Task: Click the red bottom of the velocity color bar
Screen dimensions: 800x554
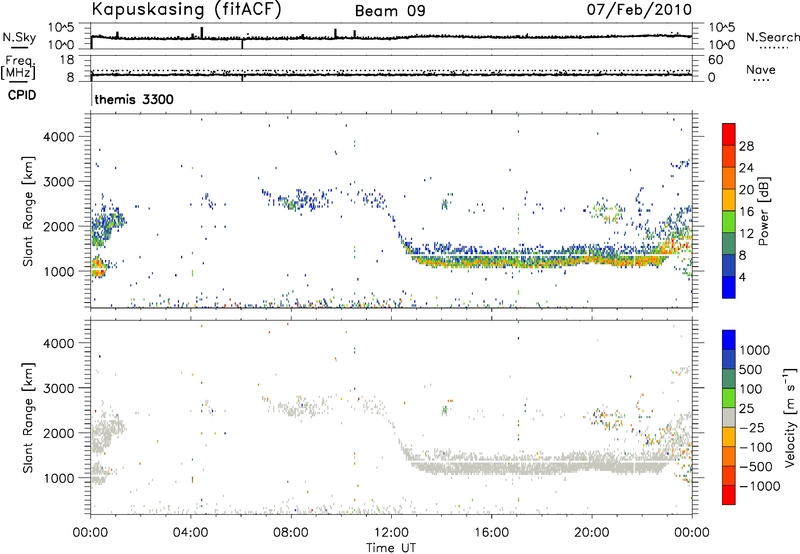Action: point(729,495)
